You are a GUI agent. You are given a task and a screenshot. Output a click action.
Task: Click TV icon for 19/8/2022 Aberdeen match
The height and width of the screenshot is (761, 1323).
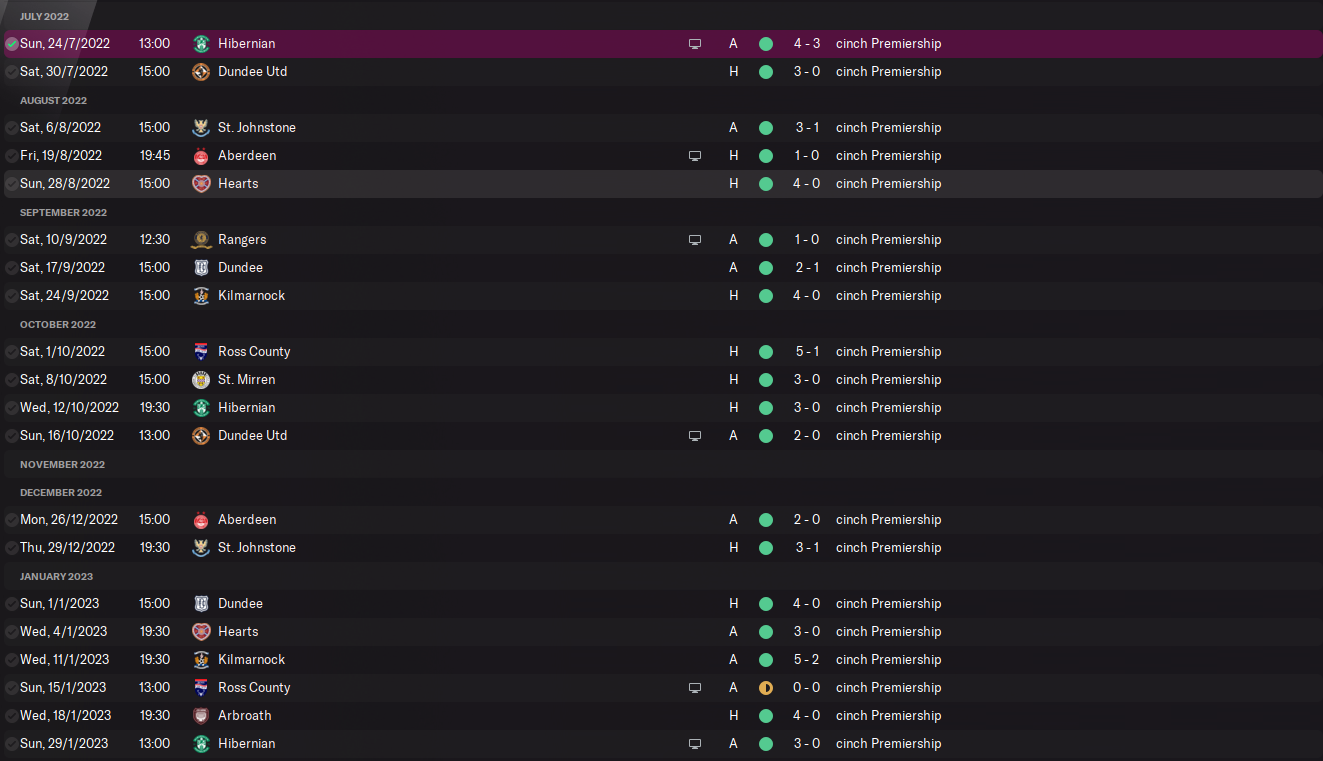[695, 156]
